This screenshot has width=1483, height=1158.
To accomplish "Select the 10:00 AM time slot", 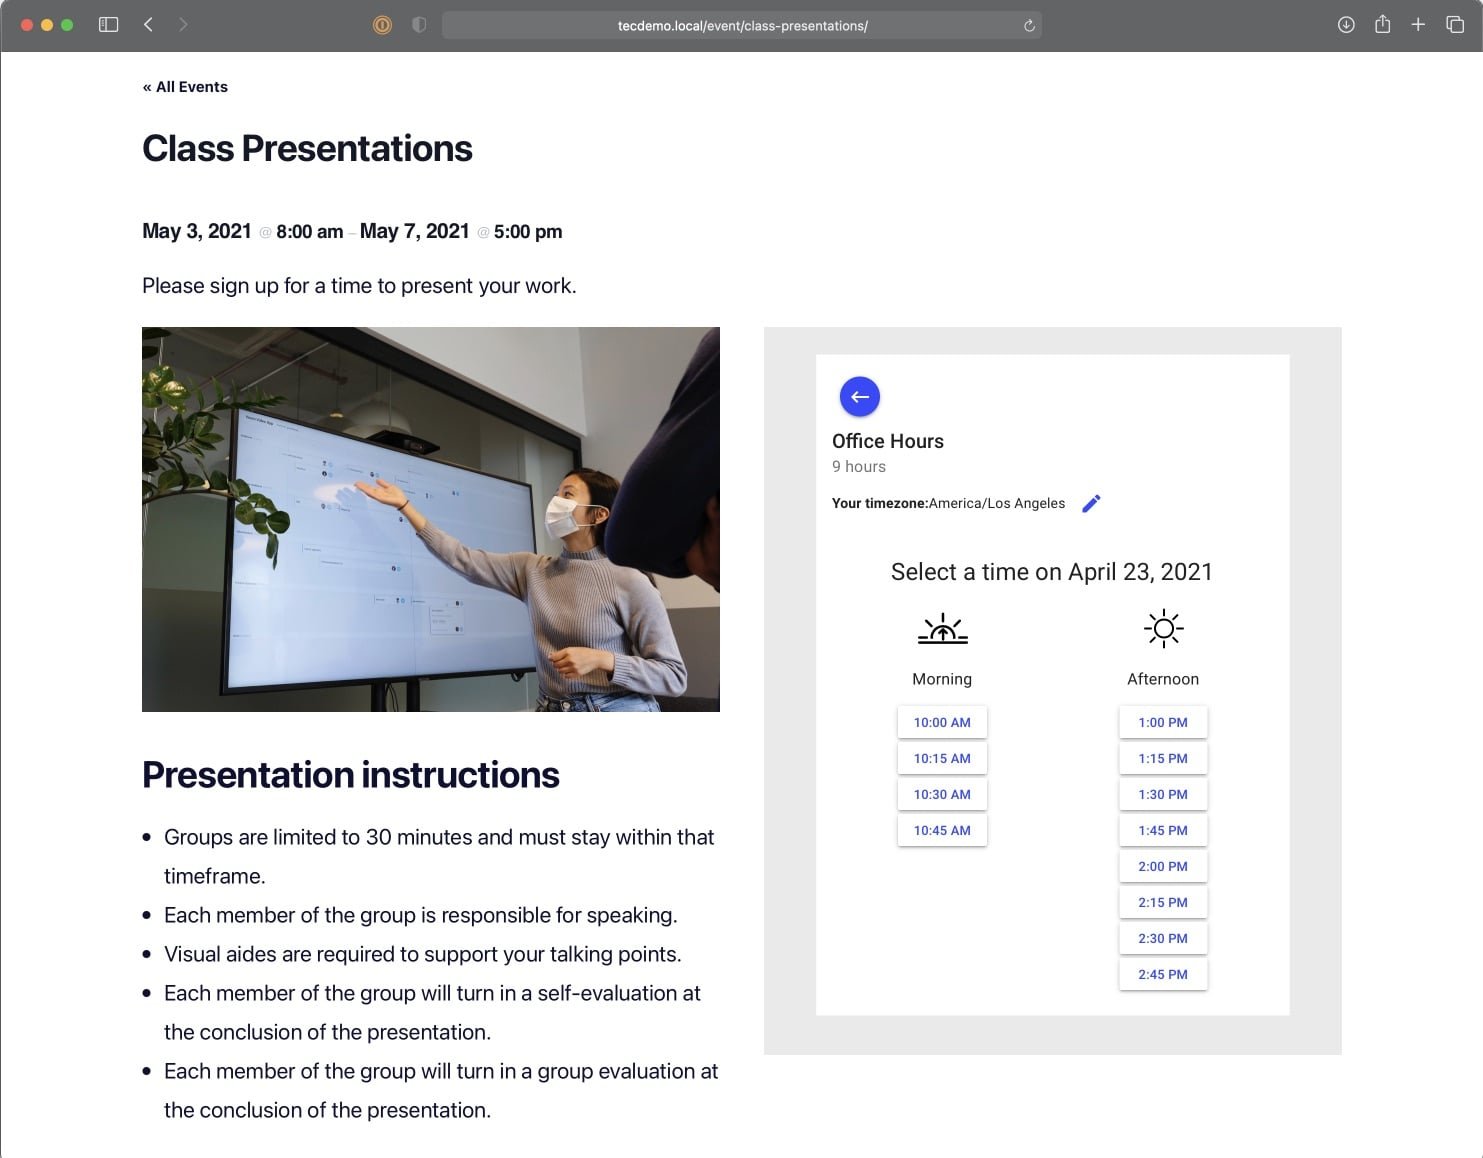I will tap(942, 722).
